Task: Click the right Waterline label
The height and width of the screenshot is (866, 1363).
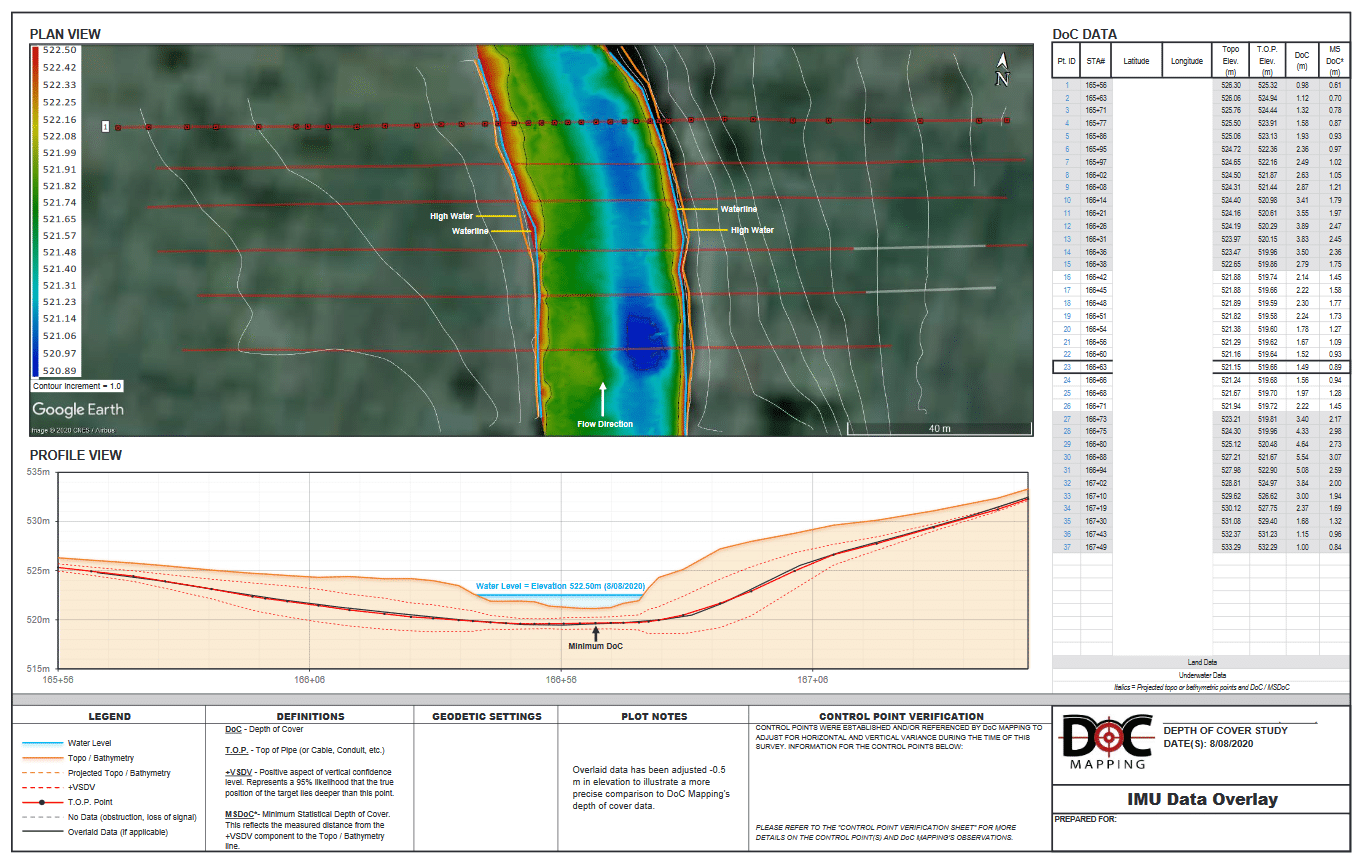Action: (x=739, y=209)
